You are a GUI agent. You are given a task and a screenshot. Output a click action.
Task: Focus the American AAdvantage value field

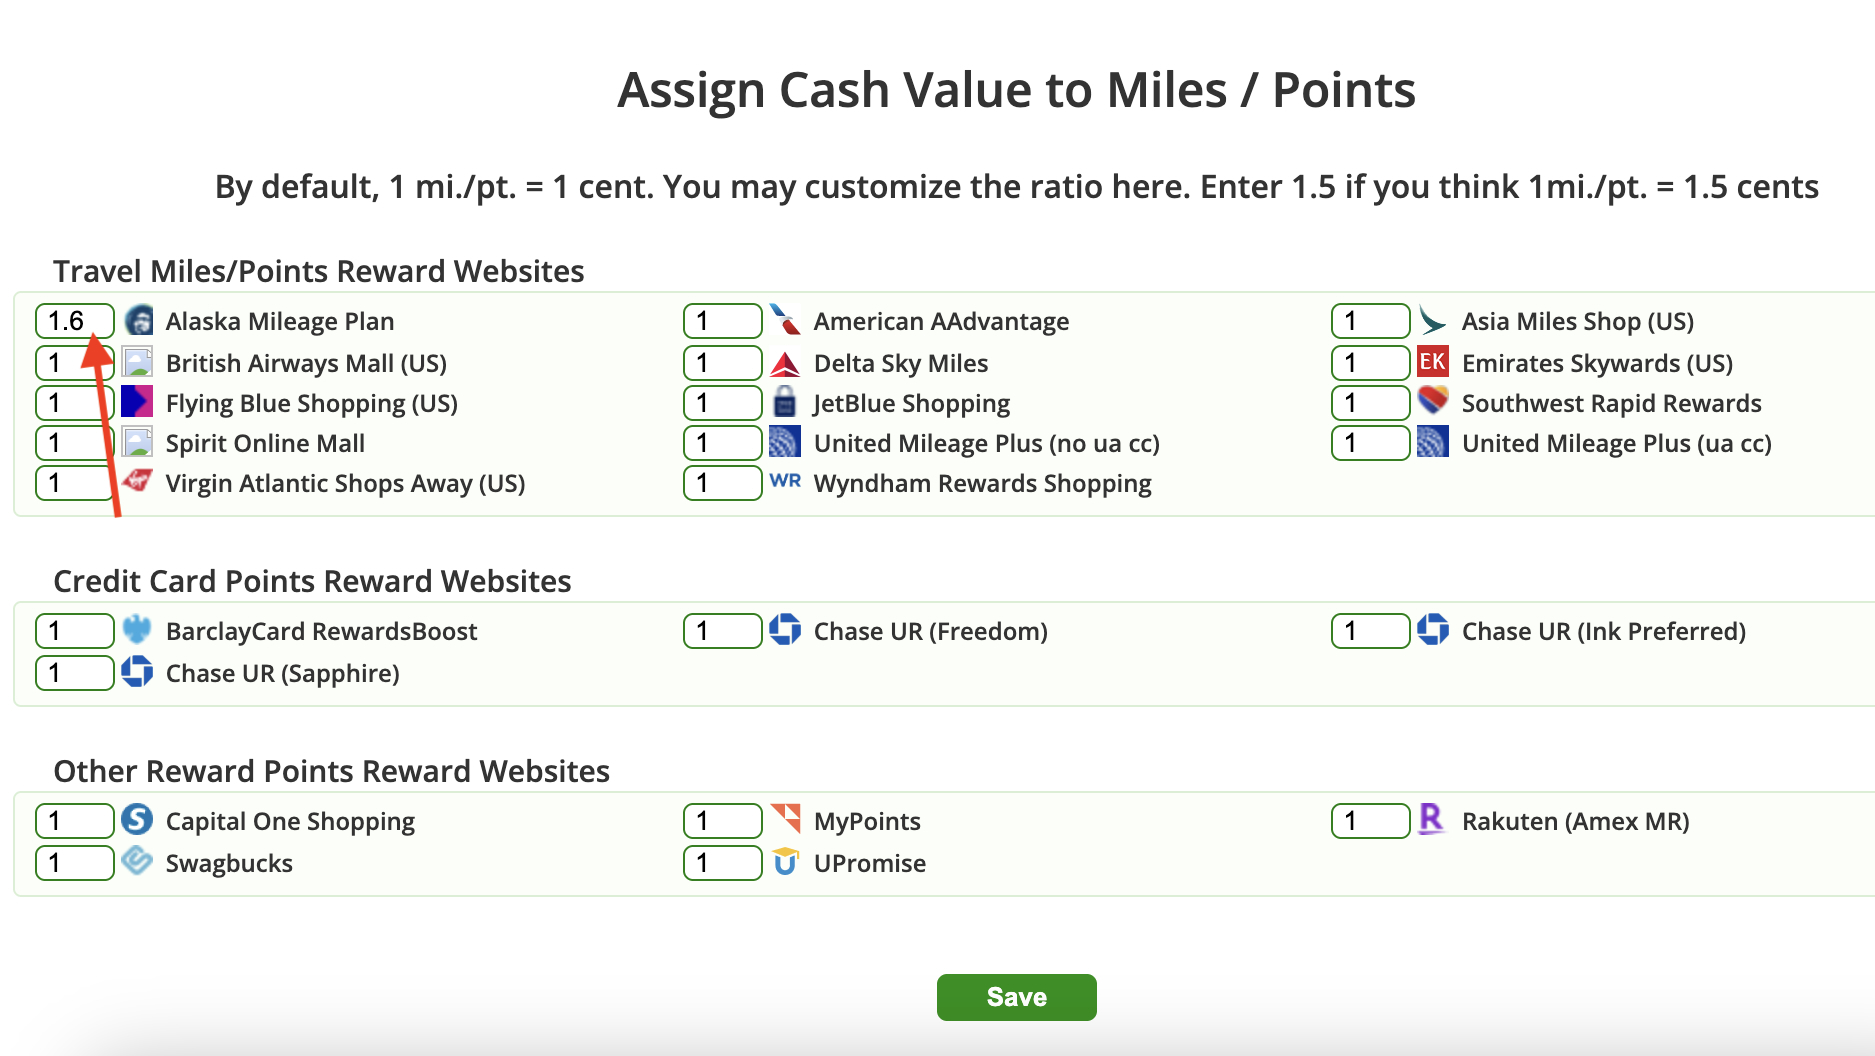(723, 321)
